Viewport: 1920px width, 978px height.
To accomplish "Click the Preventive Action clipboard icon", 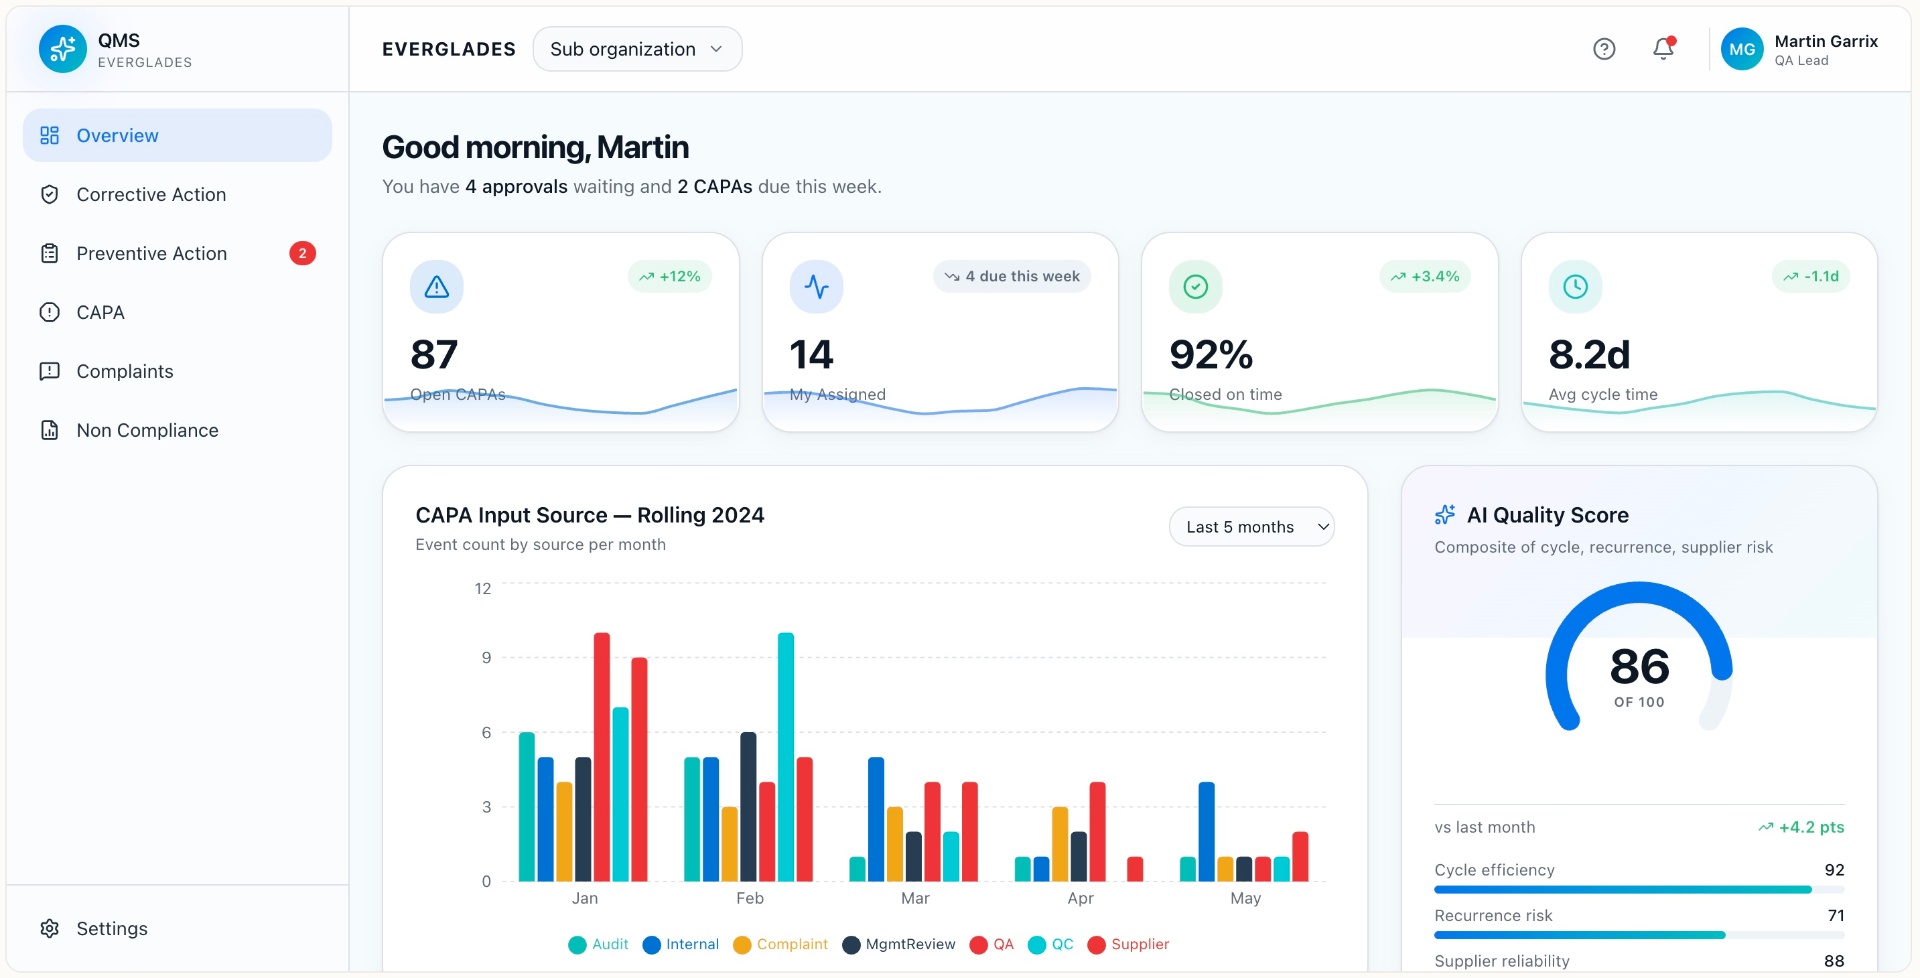I will pos(50,253).
